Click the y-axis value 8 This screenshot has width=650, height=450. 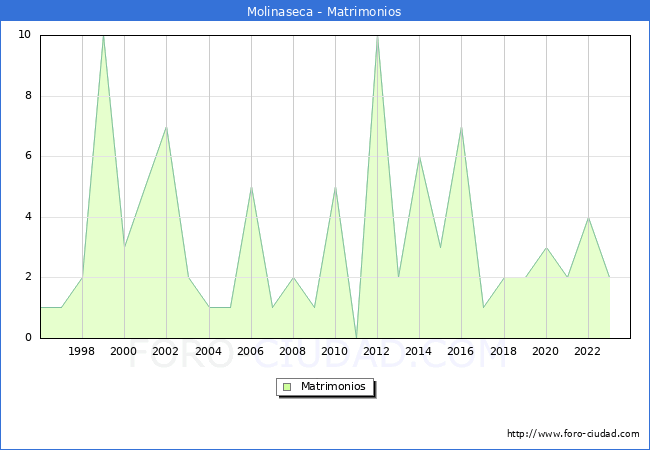28,96
